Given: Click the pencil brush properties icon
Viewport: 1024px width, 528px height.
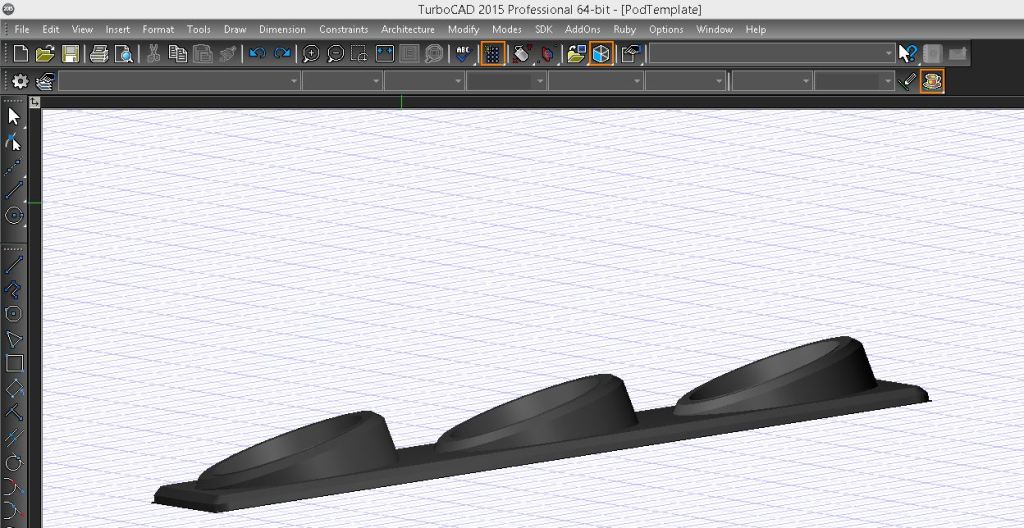Looking at the screenshot, I should point(907,82).
